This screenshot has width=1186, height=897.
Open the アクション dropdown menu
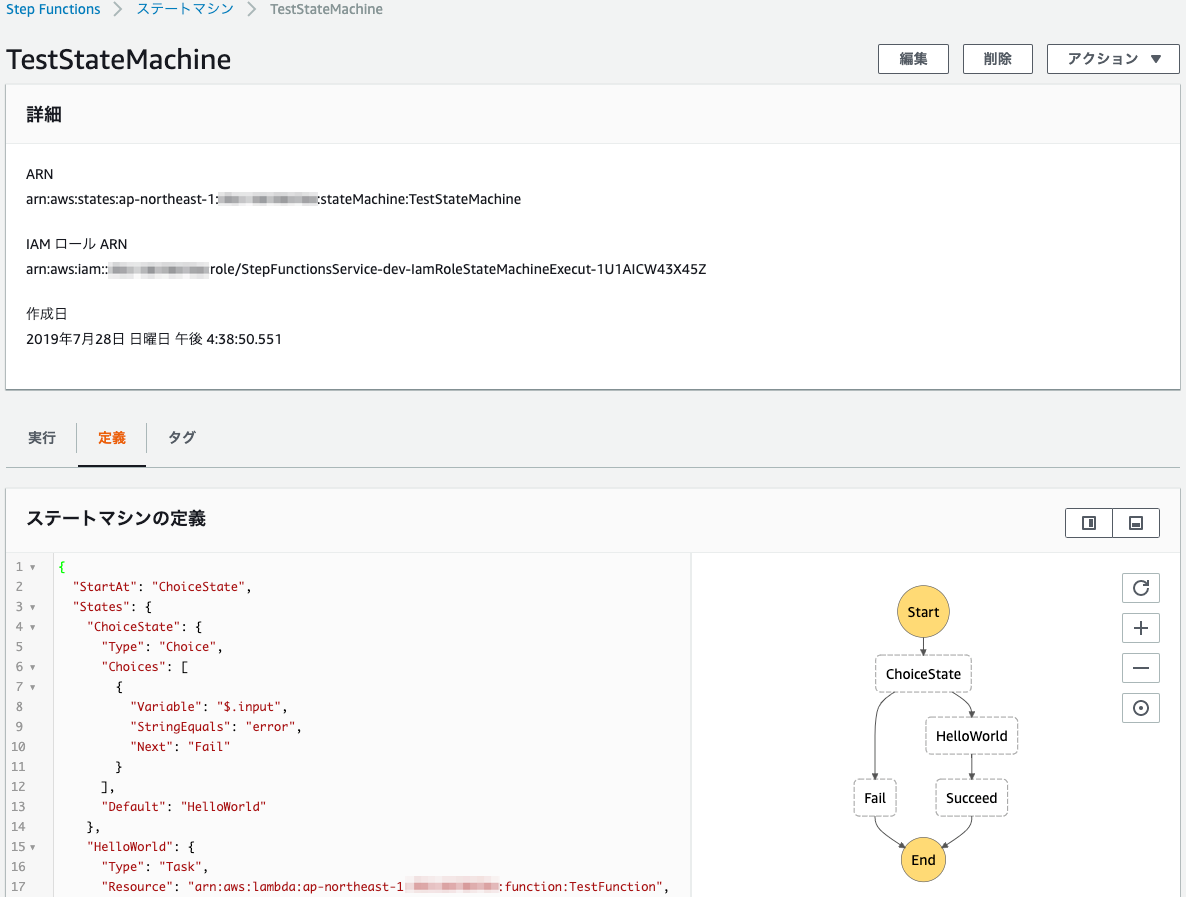1114,59
